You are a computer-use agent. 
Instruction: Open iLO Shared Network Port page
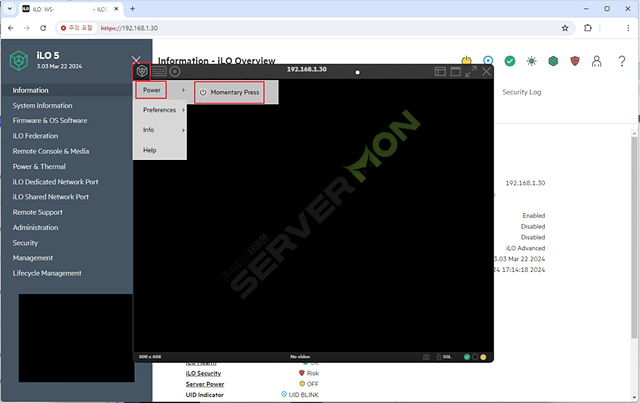click(50, 197)
